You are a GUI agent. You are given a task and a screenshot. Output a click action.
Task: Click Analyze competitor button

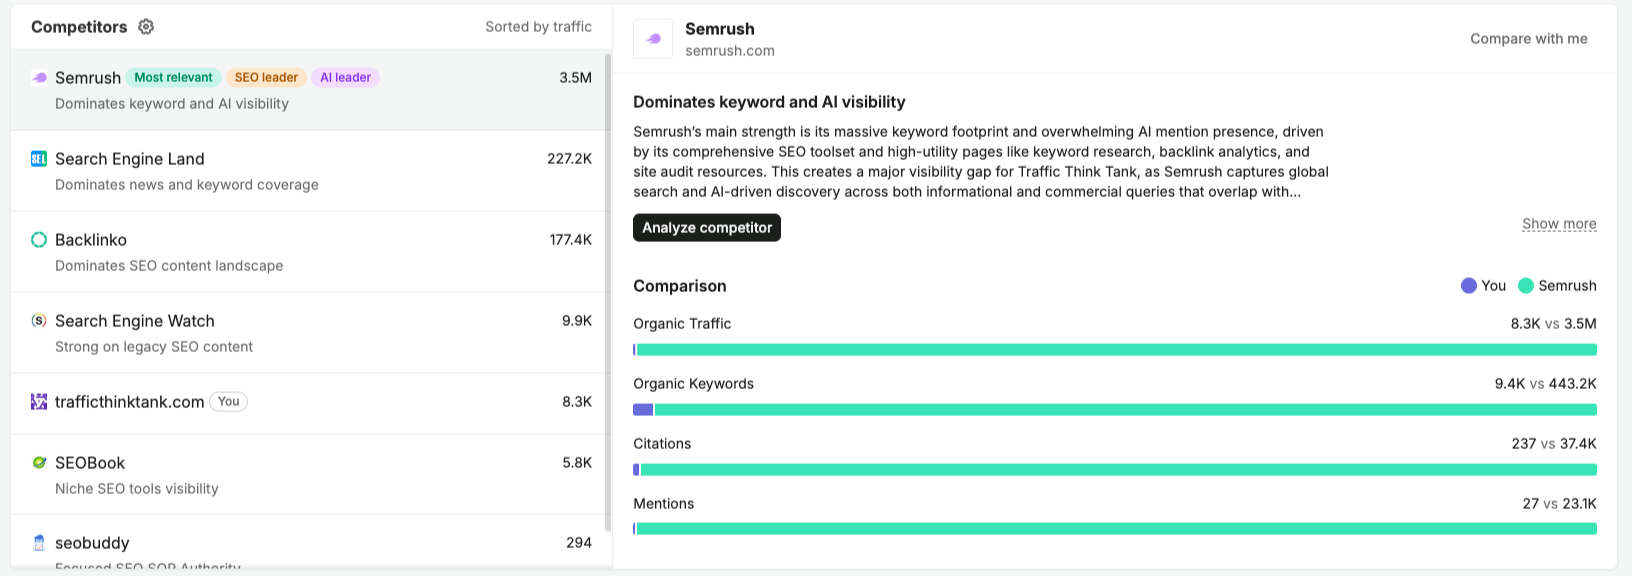707,228
